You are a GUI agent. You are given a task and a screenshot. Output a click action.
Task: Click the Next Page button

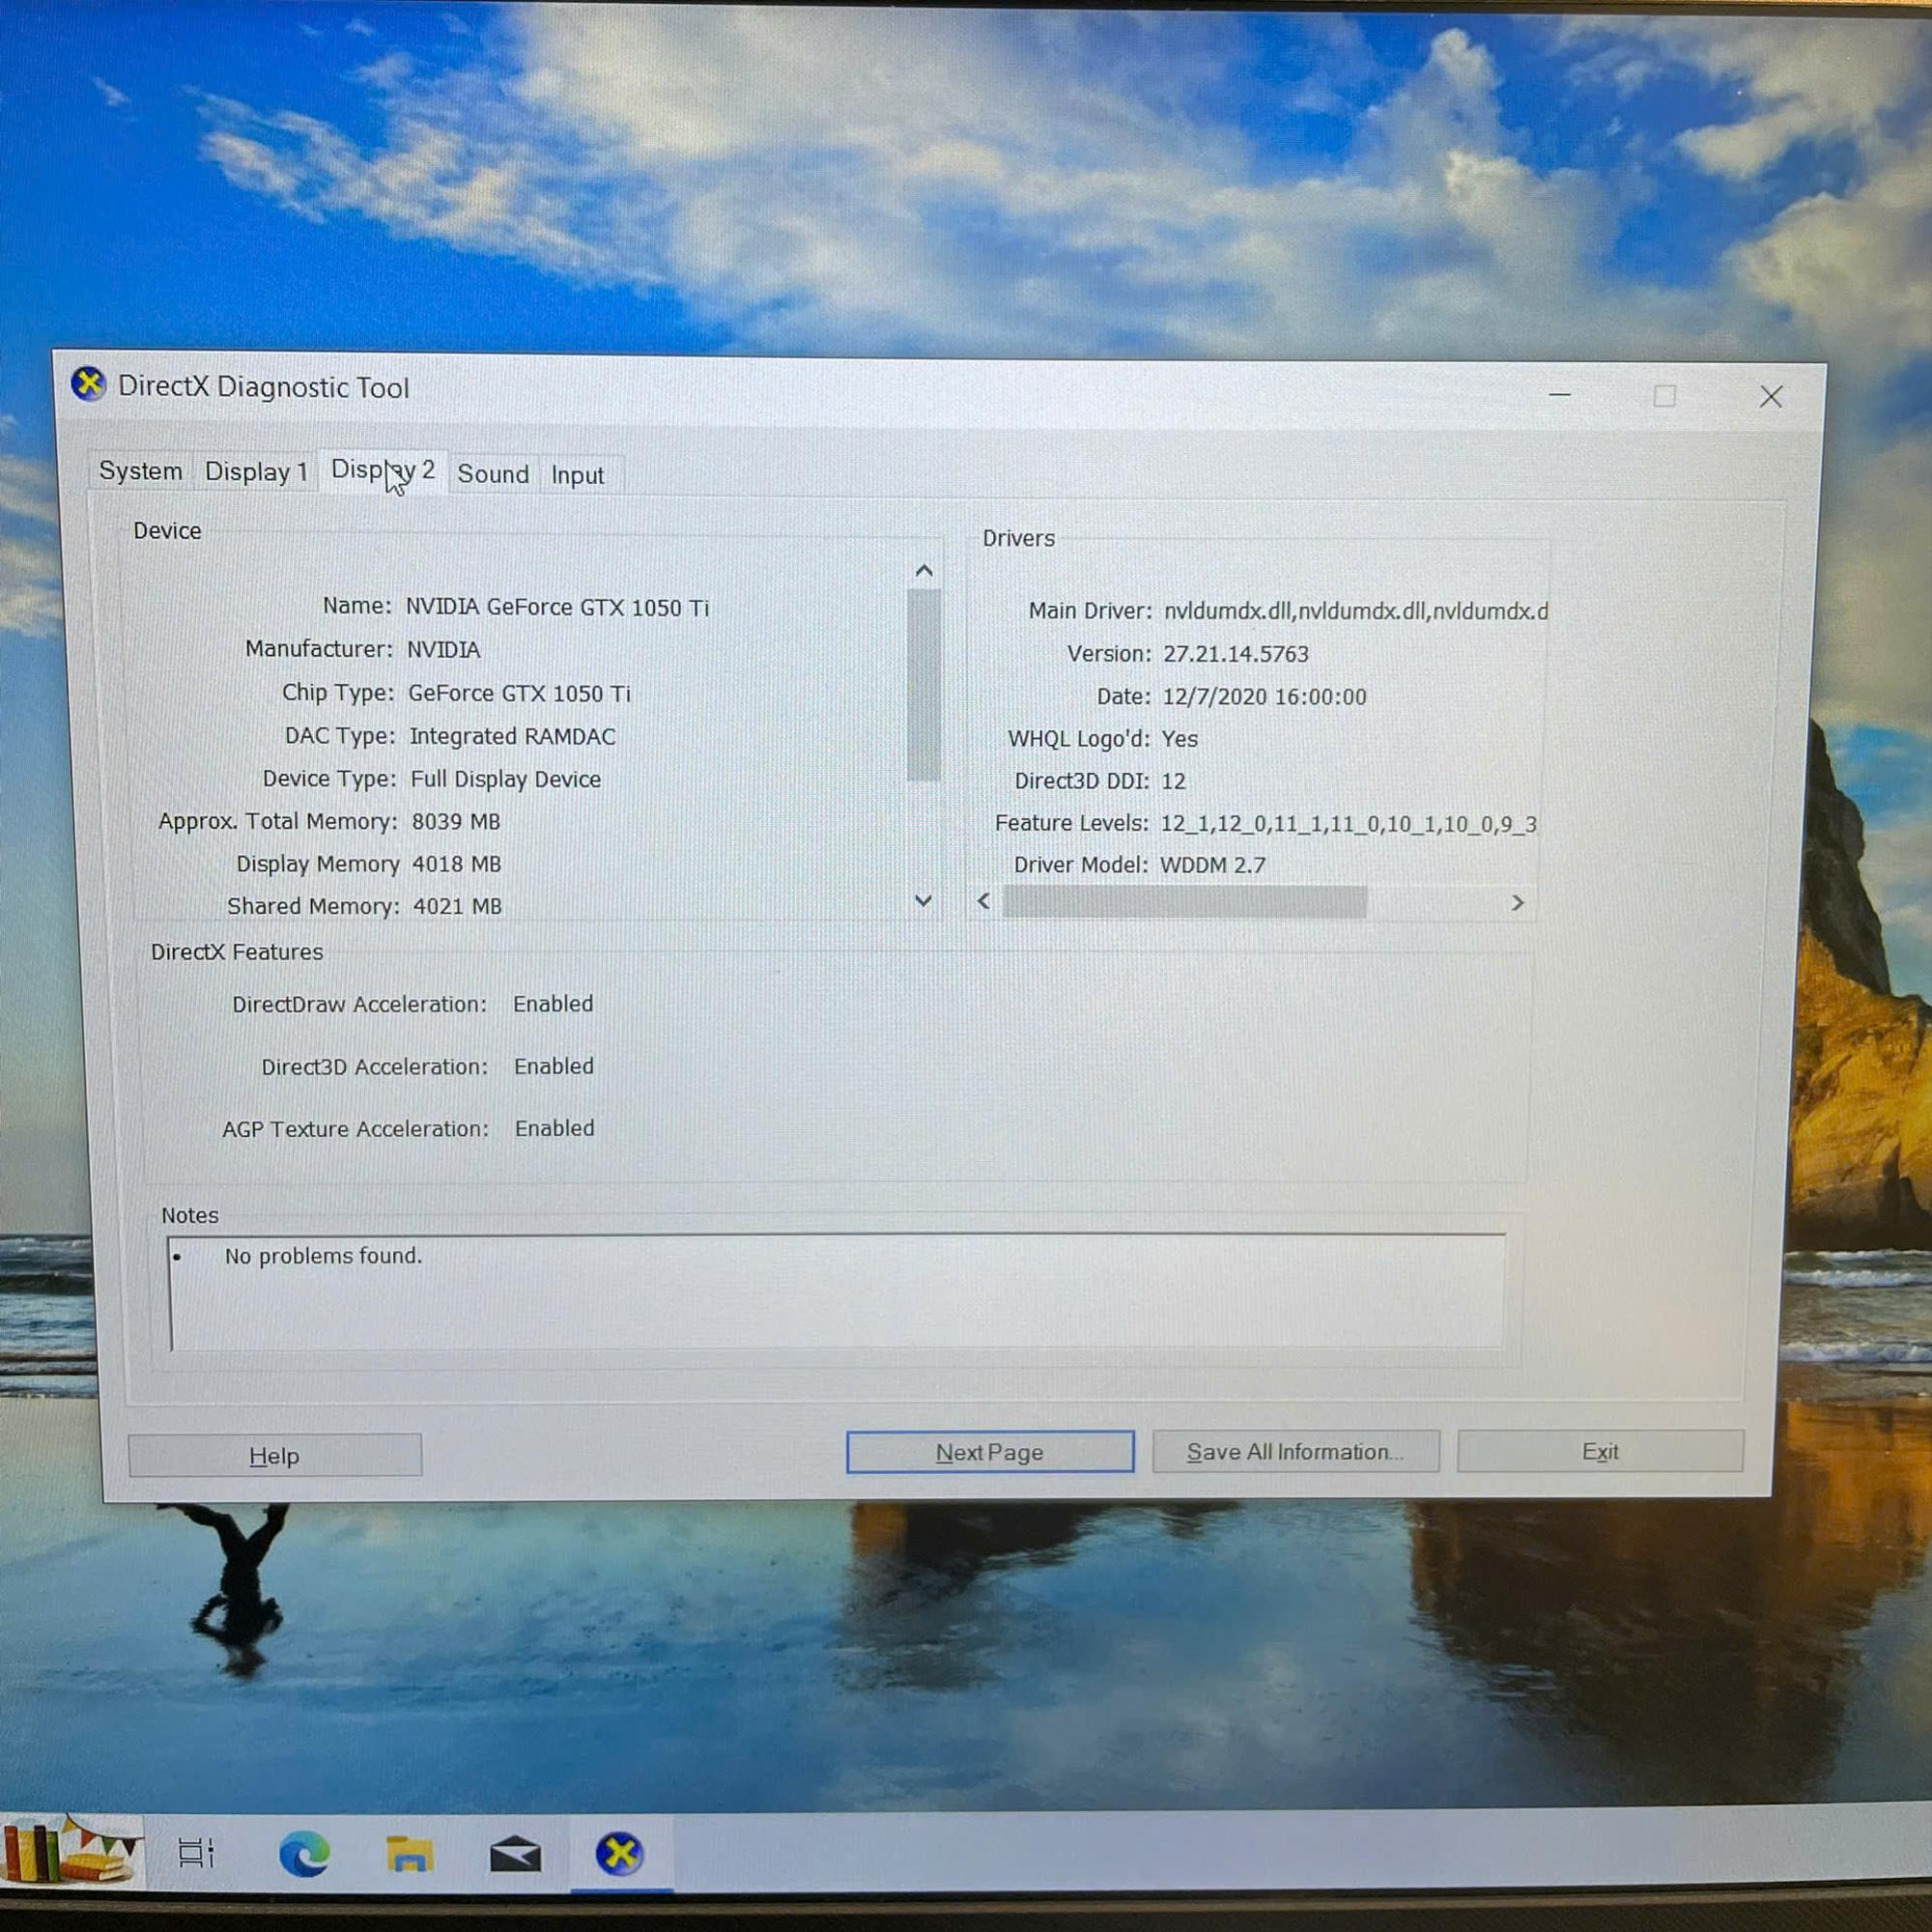coord(989,1451)
